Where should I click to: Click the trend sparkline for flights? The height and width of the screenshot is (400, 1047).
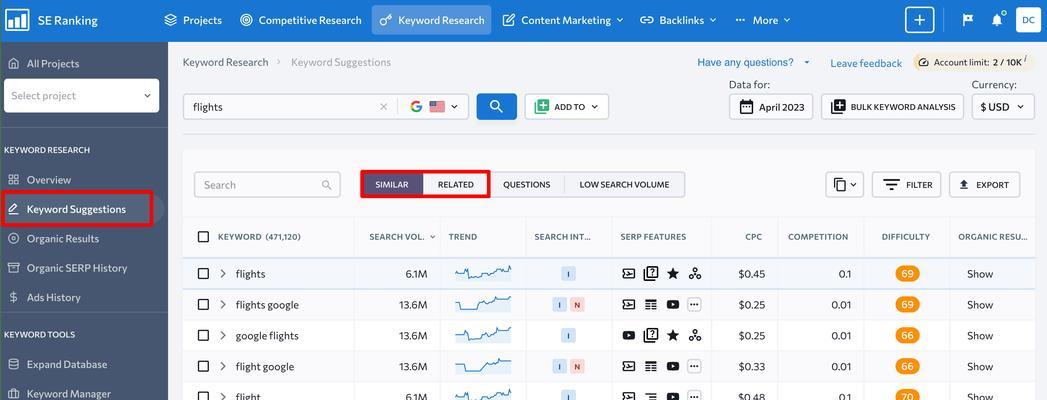[x=483, y=272]
